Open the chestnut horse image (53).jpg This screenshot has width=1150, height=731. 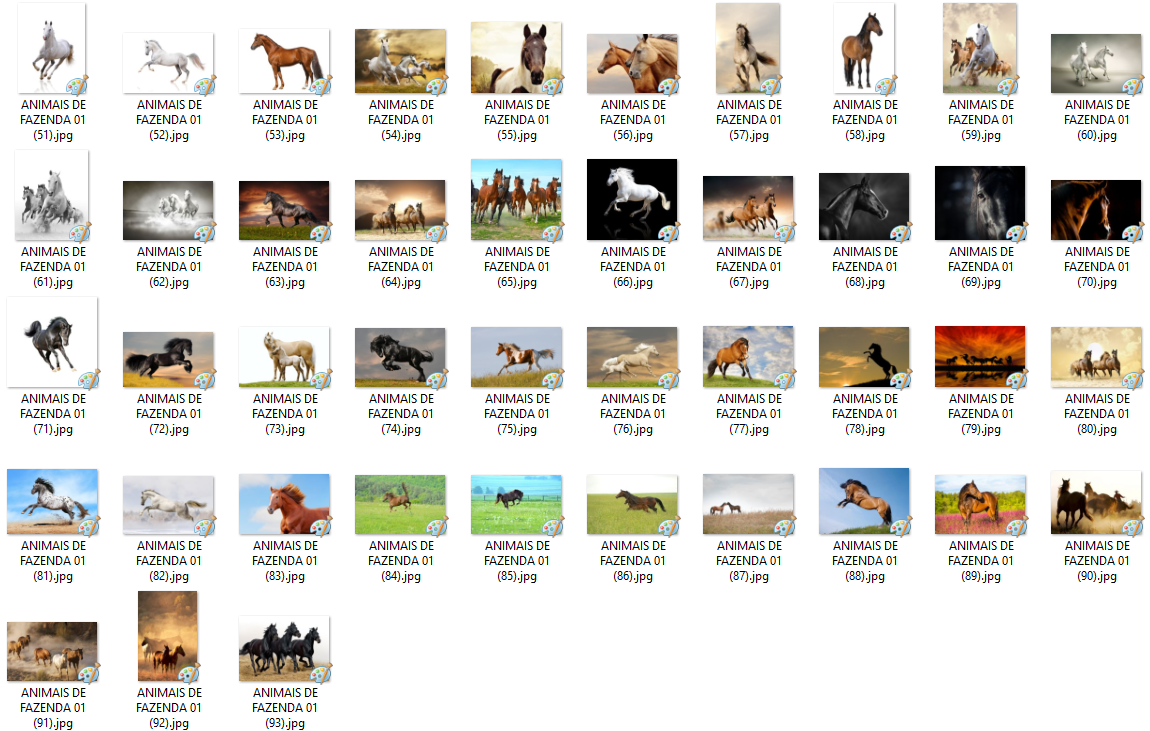tap(284, 61)
